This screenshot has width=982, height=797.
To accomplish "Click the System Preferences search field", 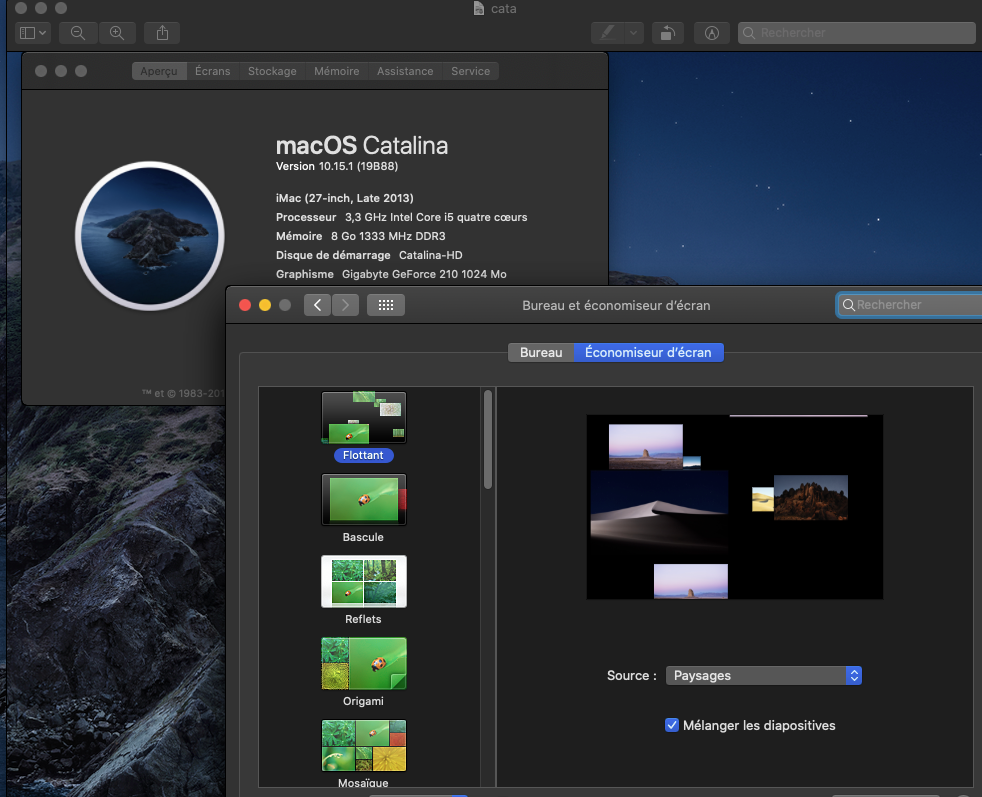I will pyautogui.click(x=909, y=305).
